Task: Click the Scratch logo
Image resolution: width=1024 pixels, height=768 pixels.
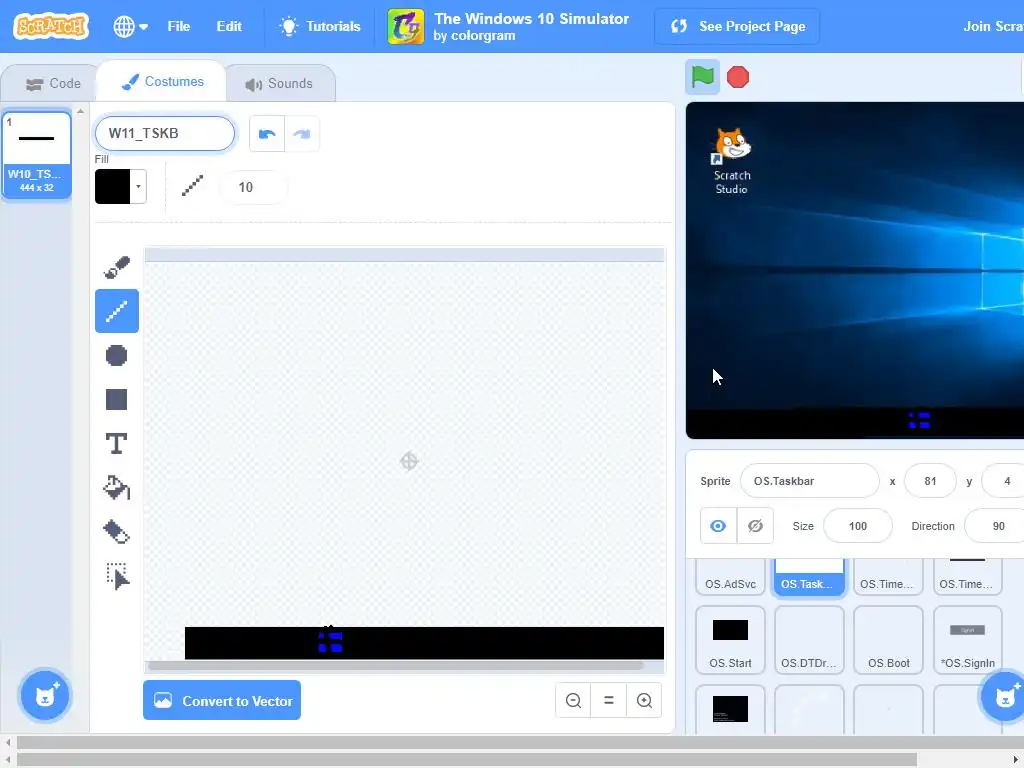Action: (x=51, y=26)
